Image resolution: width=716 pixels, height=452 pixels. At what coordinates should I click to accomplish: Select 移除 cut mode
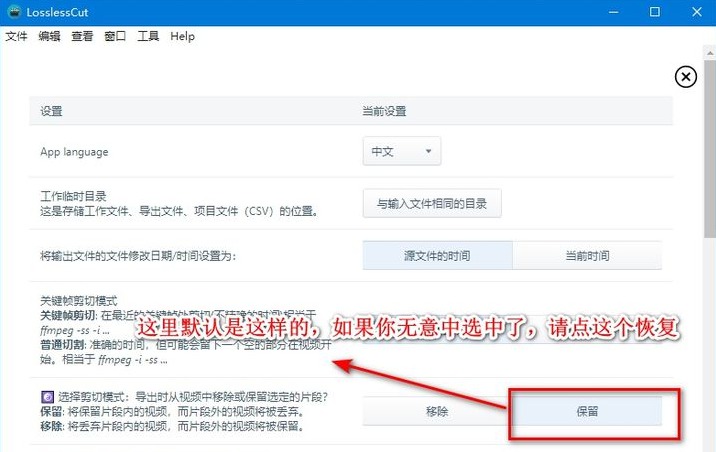pyautogui.click(x=437, y=411)
